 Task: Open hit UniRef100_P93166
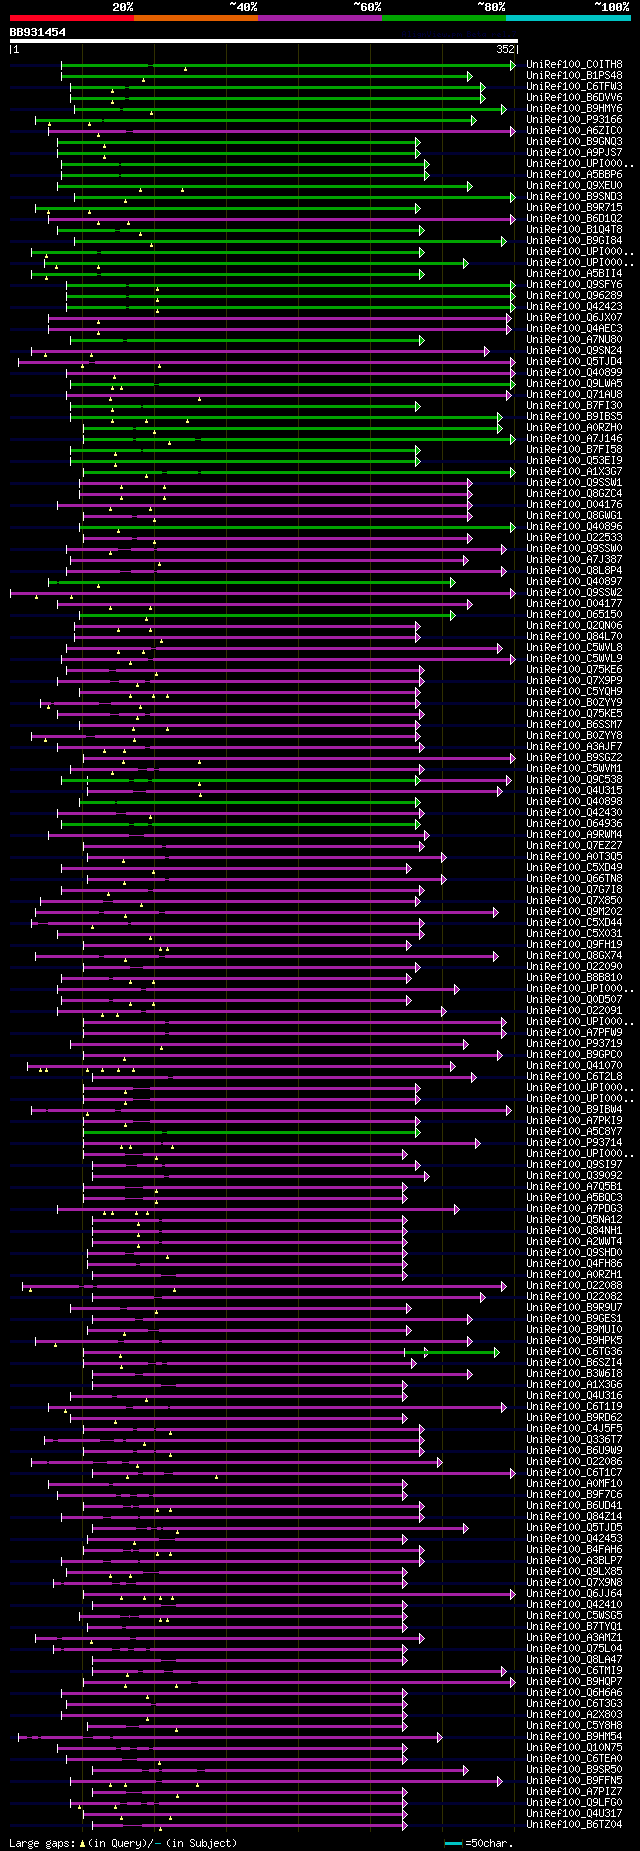click(574, 119)
